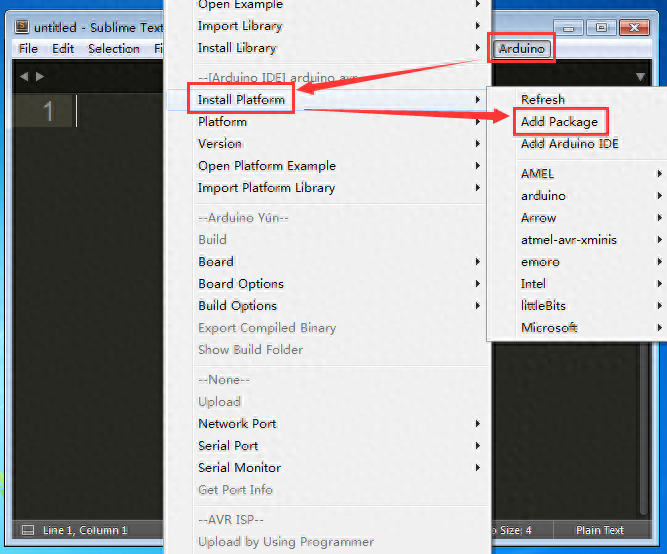
Task: Open the File menu
Action: [x=28, y=49]
